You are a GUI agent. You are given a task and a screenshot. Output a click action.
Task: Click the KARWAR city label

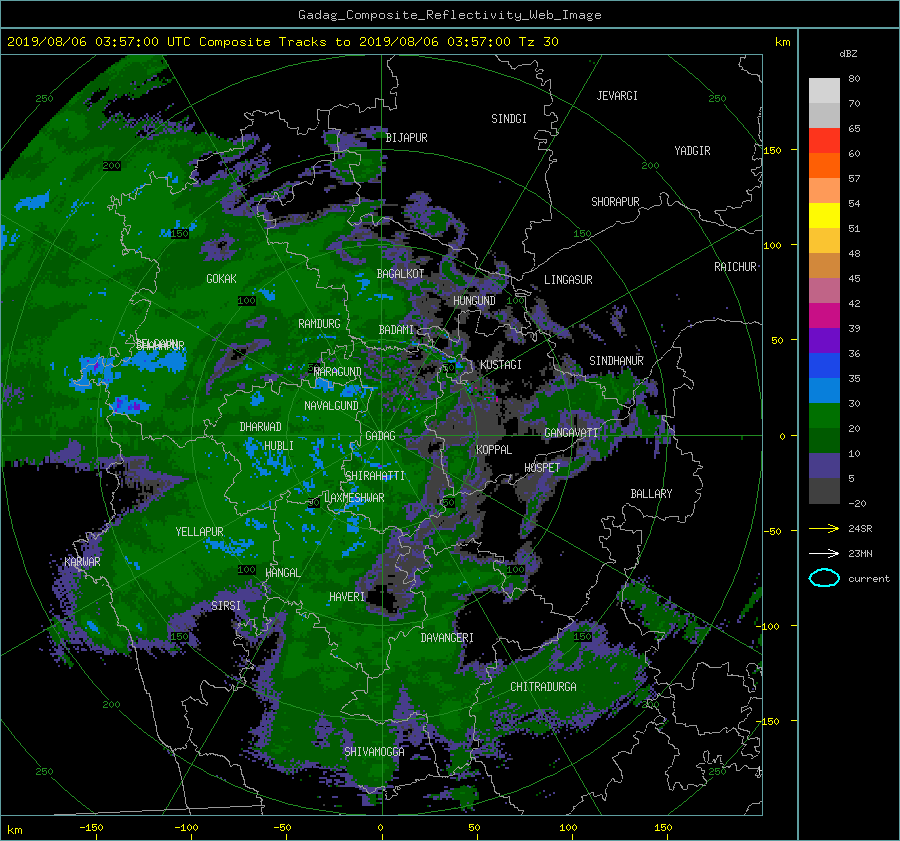pos(82,562)
